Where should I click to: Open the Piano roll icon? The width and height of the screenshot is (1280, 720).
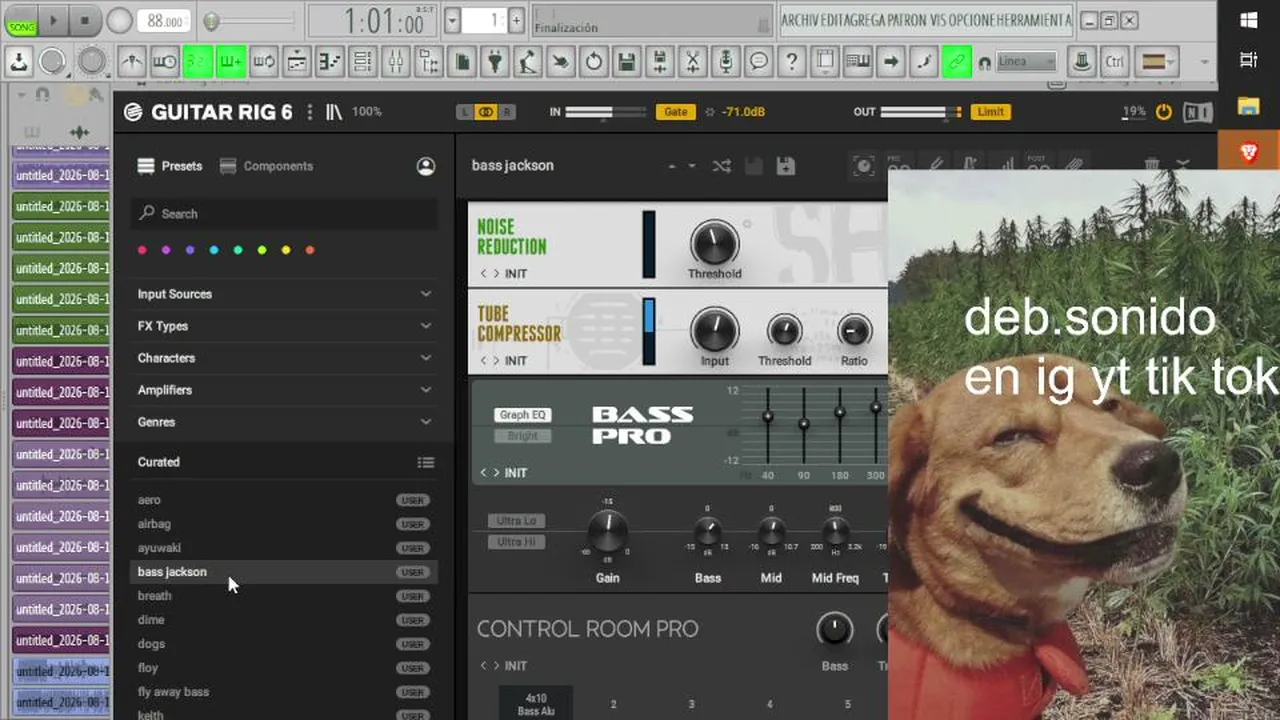coord(330,62)
